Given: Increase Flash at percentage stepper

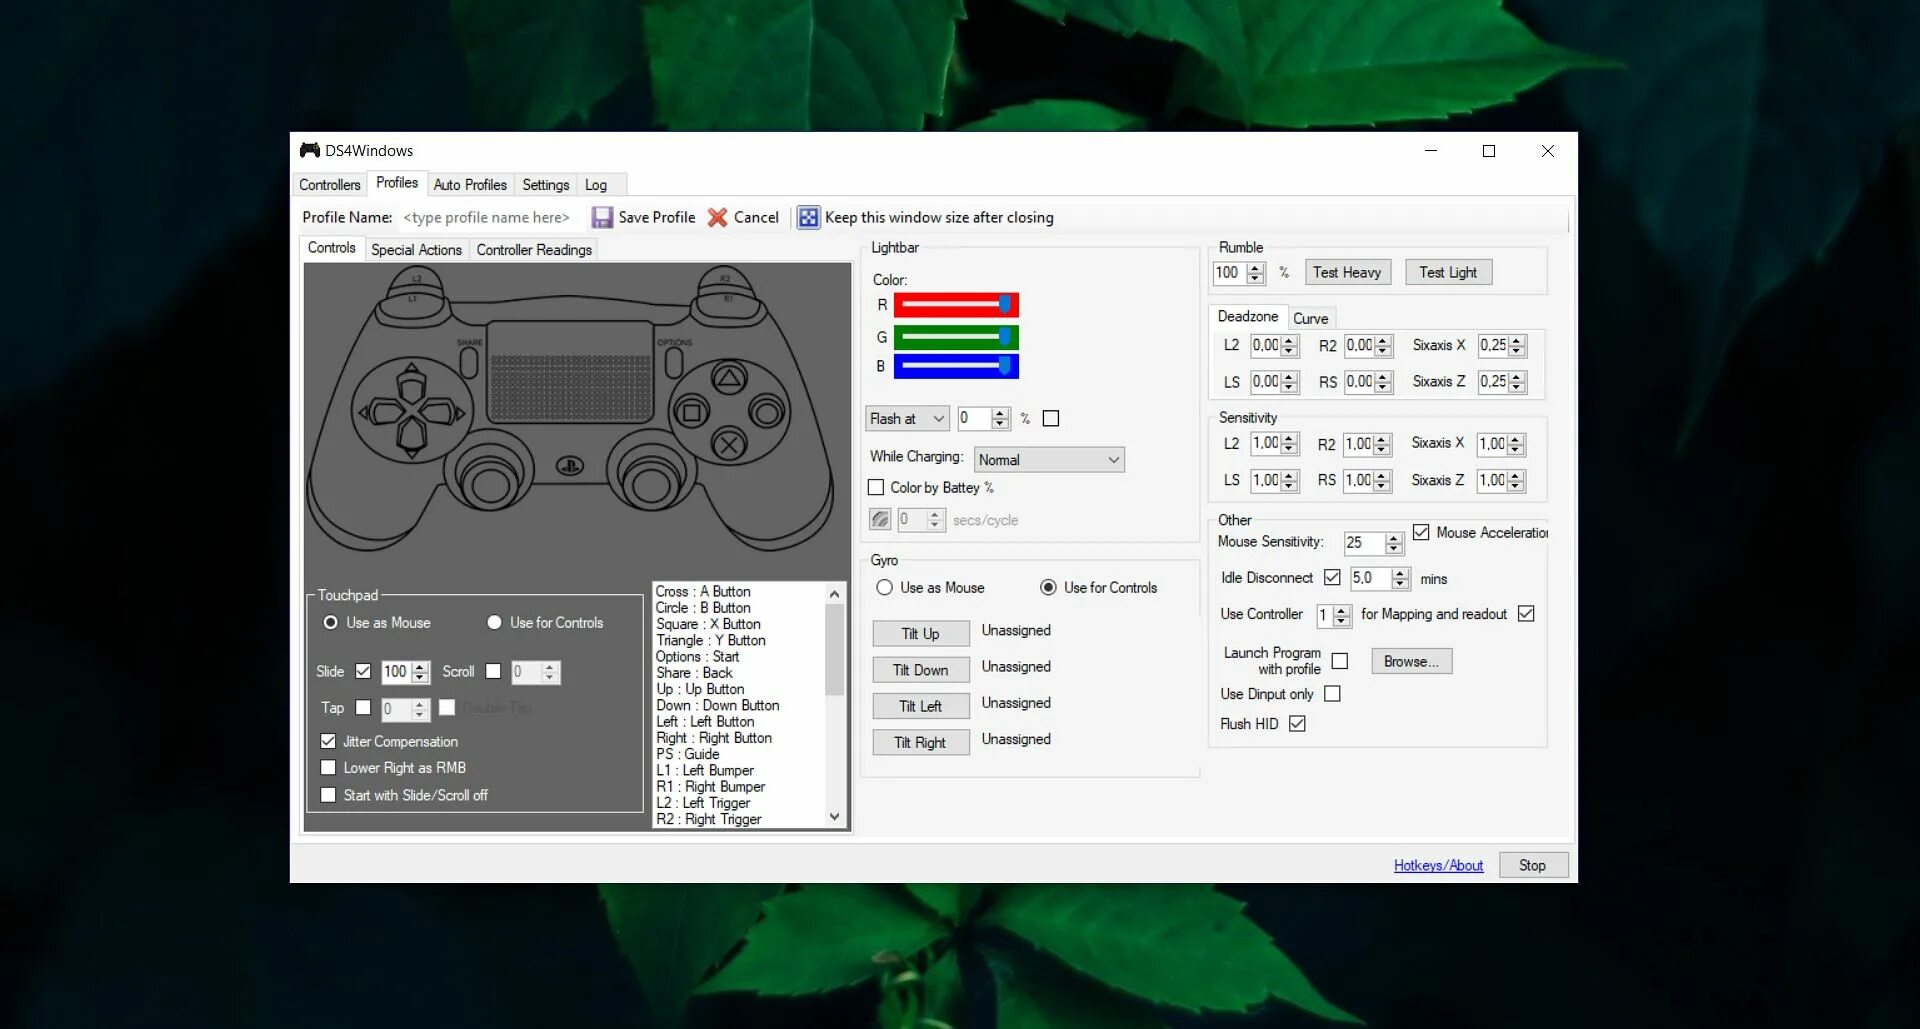Looking at the screenshot, I should pos(1000,413).
